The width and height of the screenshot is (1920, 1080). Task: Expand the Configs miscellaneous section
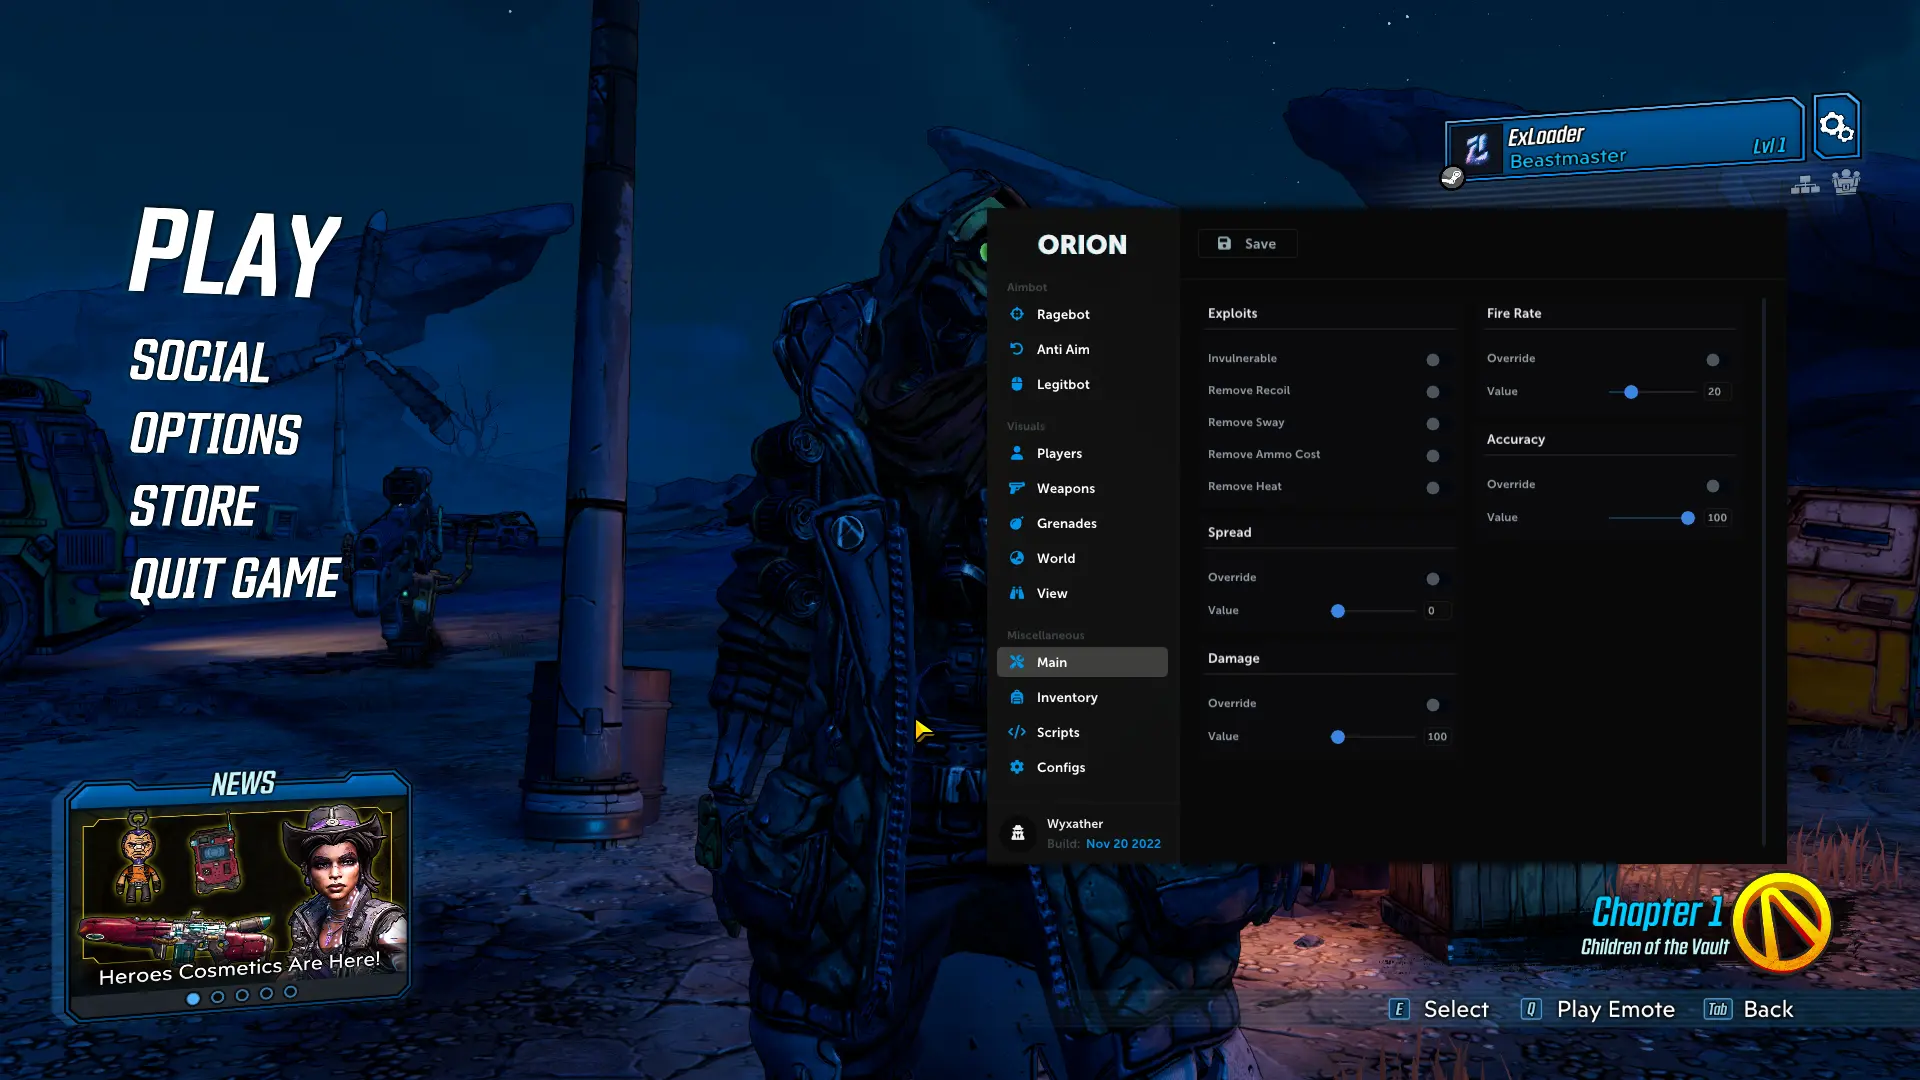click(1060, 766)
